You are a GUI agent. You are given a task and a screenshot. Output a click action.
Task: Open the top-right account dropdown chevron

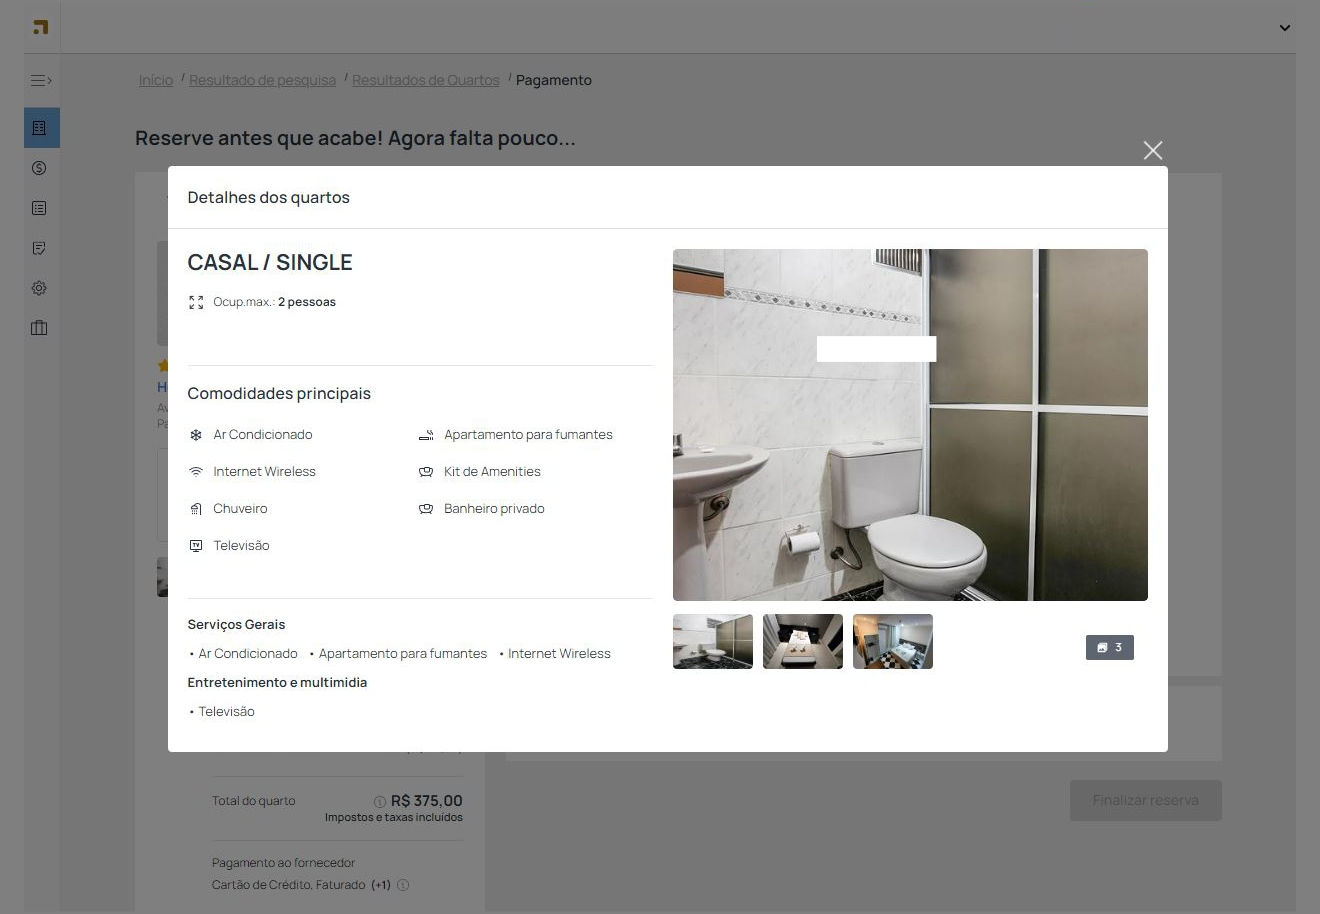pos(1284,28)
